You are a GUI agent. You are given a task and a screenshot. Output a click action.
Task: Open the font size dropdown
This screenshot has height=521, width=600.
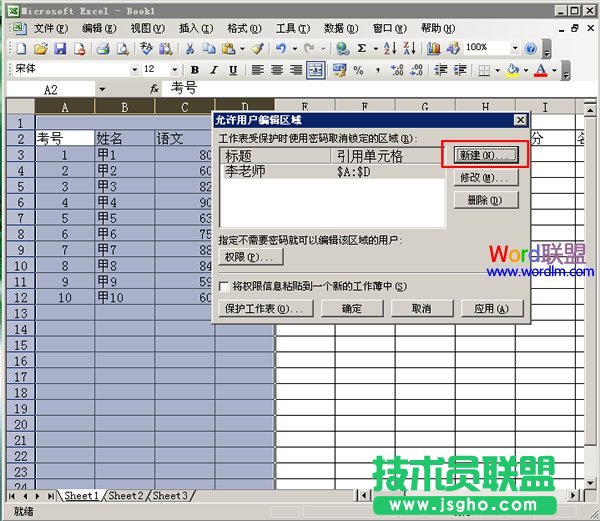click(x=176, y=70)
